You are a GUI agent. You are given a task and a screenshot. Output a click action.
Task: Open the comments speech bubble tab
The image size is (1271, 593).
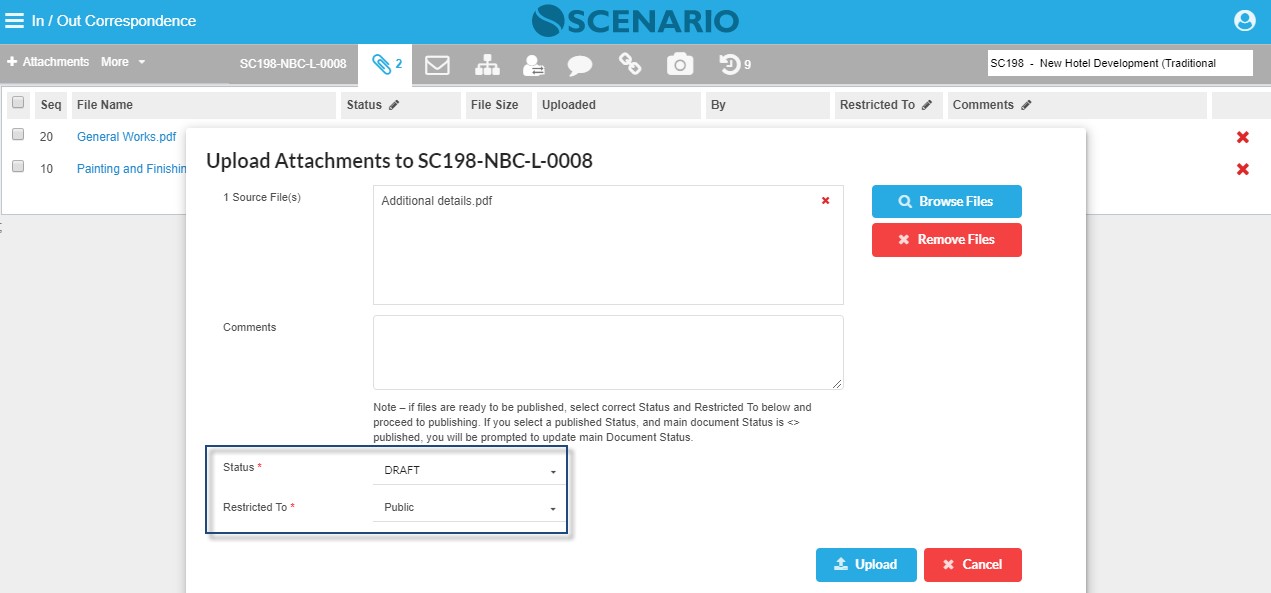pos(580,66)
